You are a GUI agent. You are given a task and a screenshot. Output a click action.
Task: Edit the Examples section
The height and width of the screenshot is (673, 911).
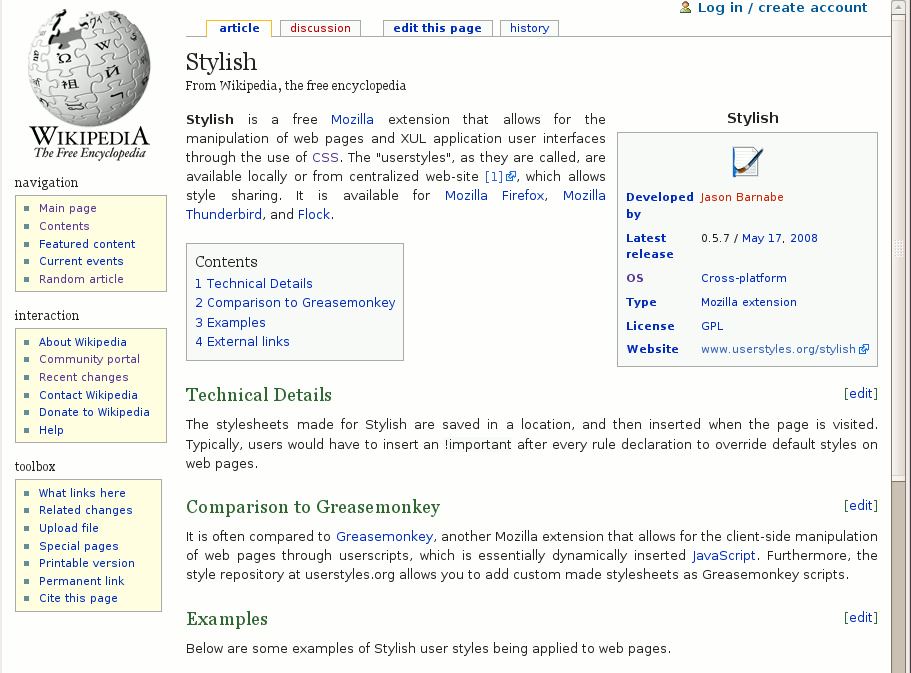860,617
